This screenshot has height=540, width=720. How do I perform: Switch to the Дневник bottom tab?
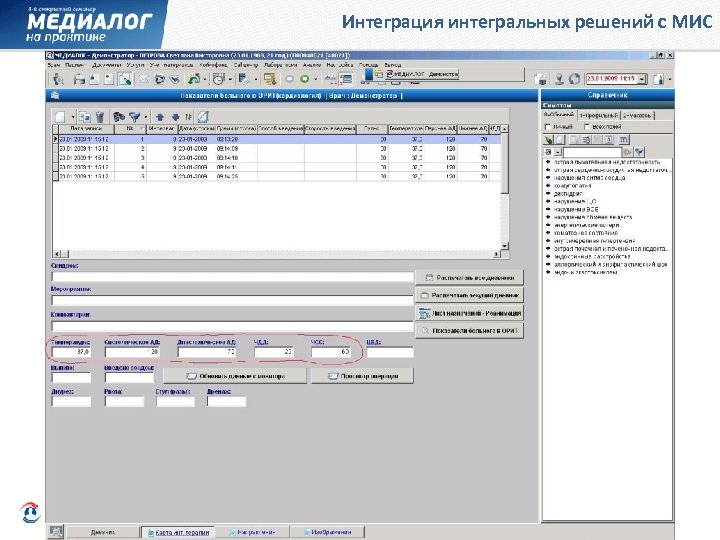[x=103, y=532]
